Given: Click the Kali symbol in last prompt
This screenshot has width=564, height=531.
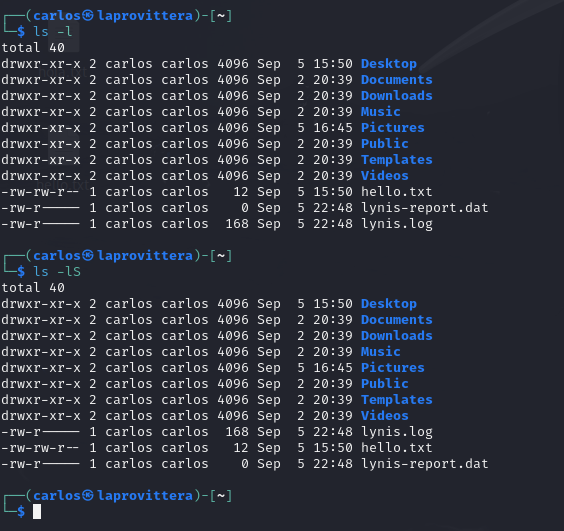Looking at the screenshot, I should [87, 495].
